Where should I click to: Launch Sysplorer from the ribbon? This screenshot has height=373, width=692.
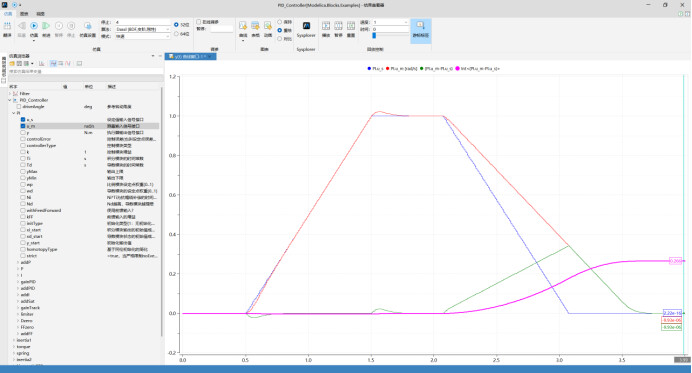pyautogui.click(x=306, y=26)
